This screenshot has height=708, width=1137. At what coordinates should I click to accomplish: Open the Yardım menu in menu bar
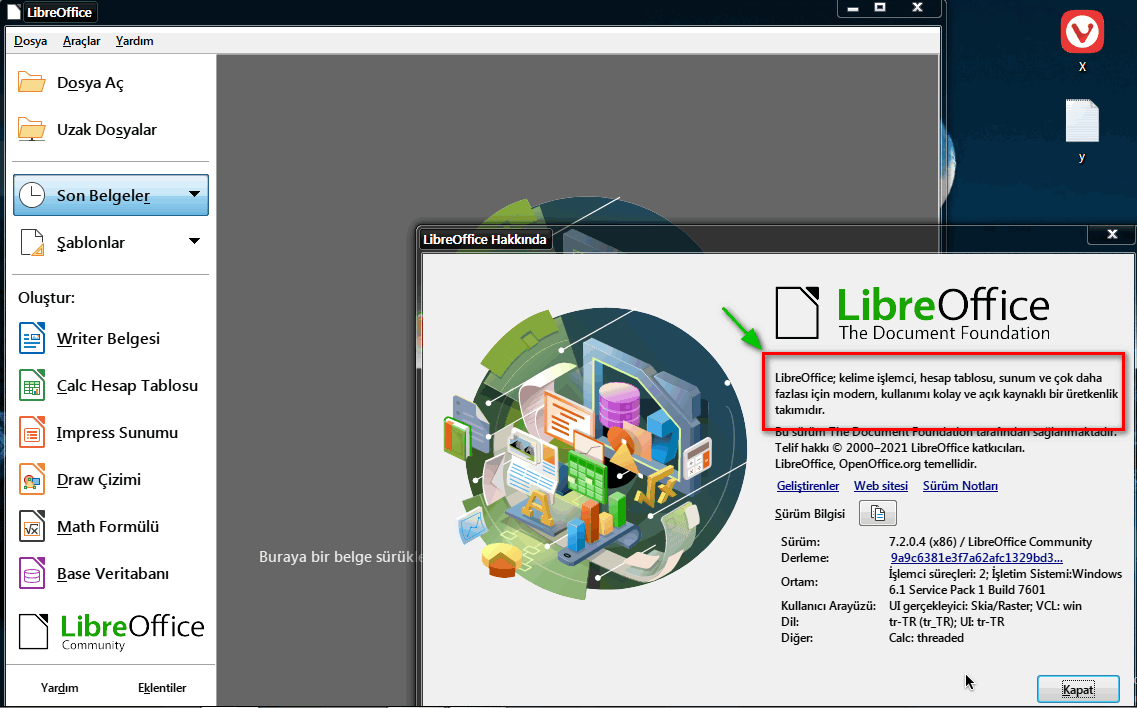point(135,41)
